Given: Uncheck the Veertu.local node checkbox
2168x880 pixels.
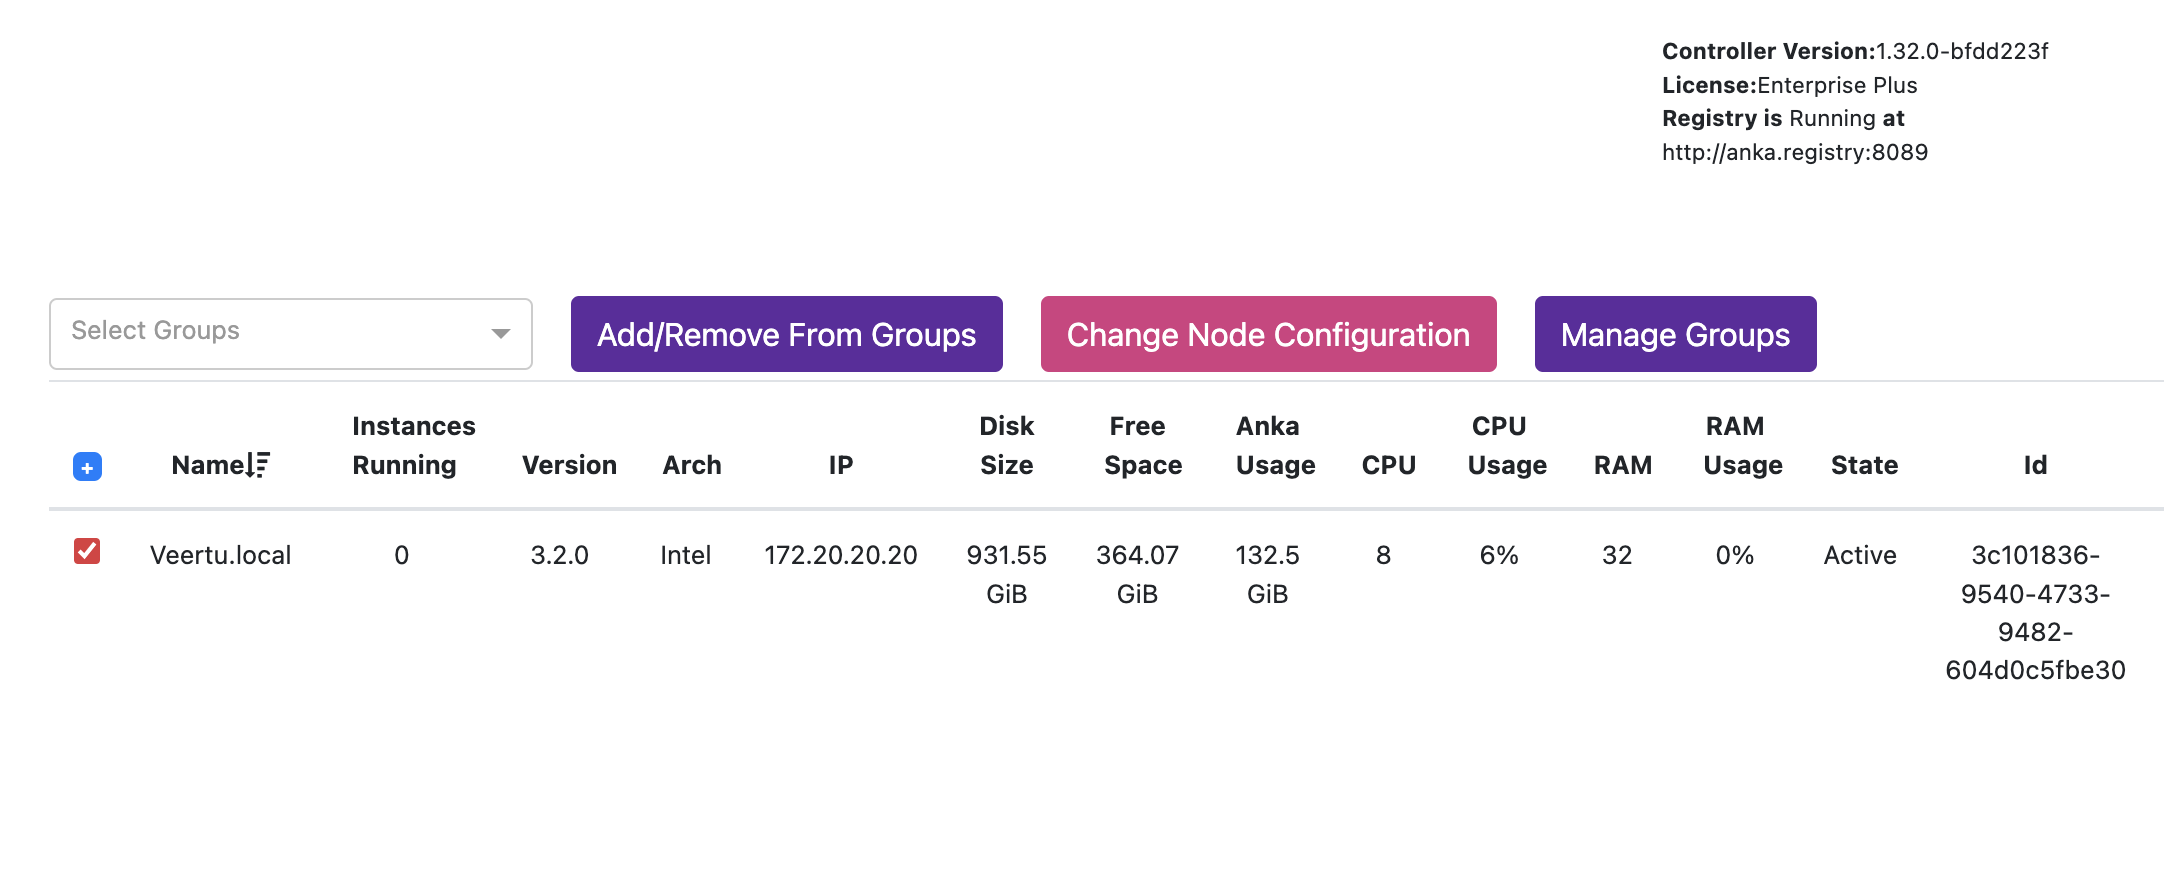Looking at the screenshot, I should point(87,551).
